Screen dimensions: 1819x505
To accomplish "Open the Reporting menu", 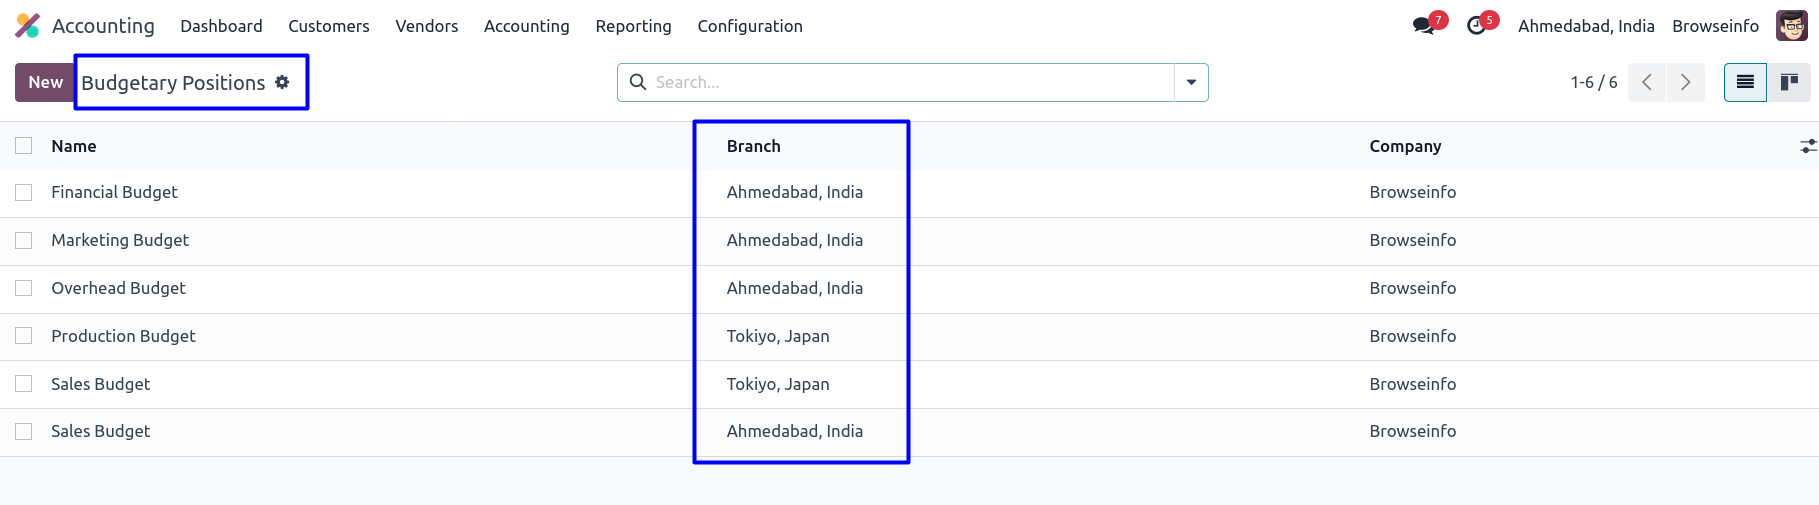I will pos(633,26).
